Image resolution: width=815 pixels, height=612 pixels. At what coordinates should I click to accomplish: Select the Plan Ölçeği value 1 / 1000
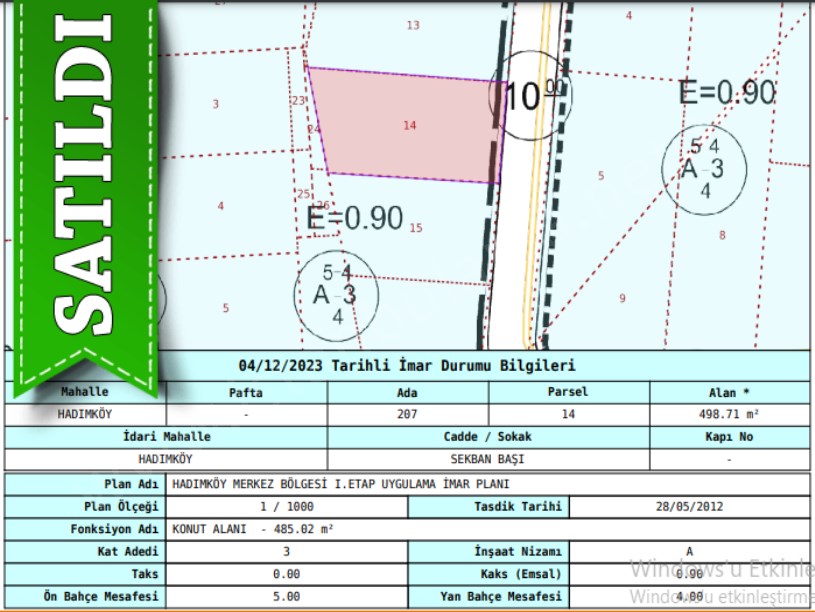pyautogui.click(x=287, y=506)
